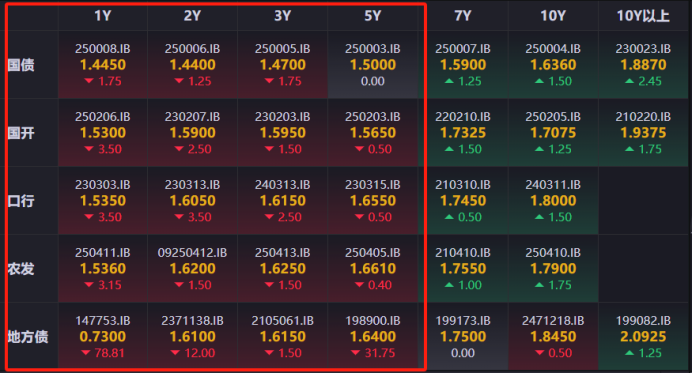Viewport: 693px width, 374px height.
Task: Select the 7Y column header
Action: point(463,16)
